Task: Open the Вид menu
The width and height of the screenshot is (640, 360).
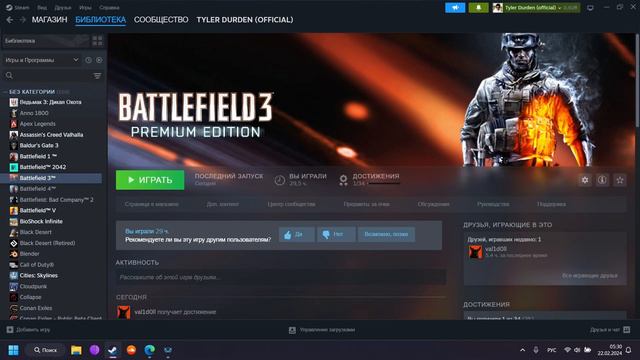Action: point(42,7)
